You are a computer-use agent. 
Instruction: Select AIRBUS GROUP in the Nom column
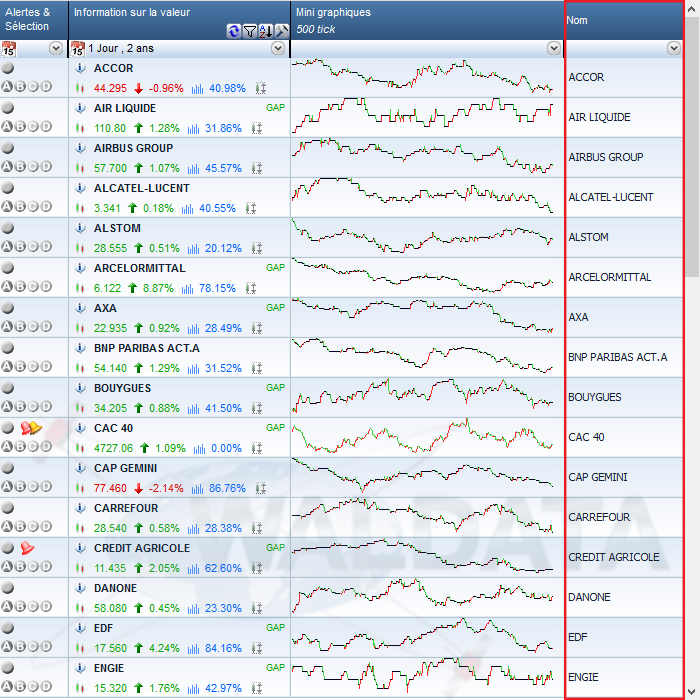click(605, 157)
